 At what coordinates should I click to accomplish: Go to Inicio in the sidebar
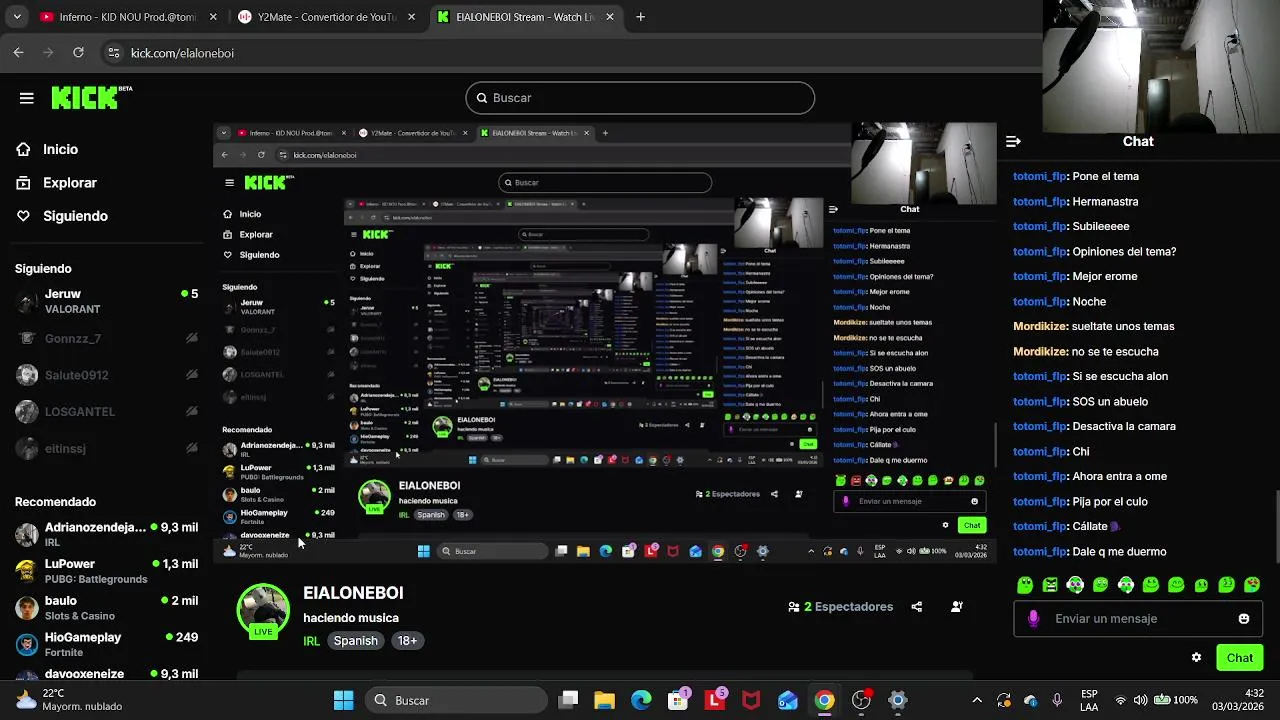point(60,149)
